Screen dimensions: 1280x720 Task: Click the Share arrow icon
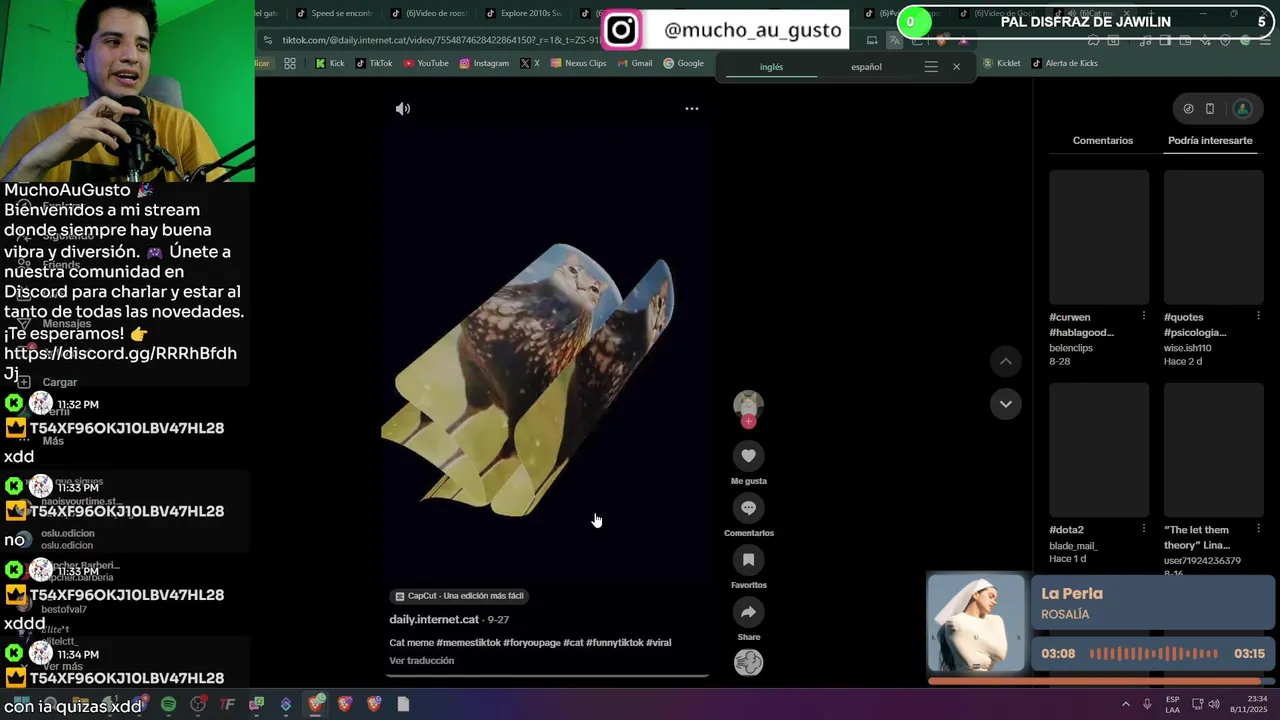[748, 612]
